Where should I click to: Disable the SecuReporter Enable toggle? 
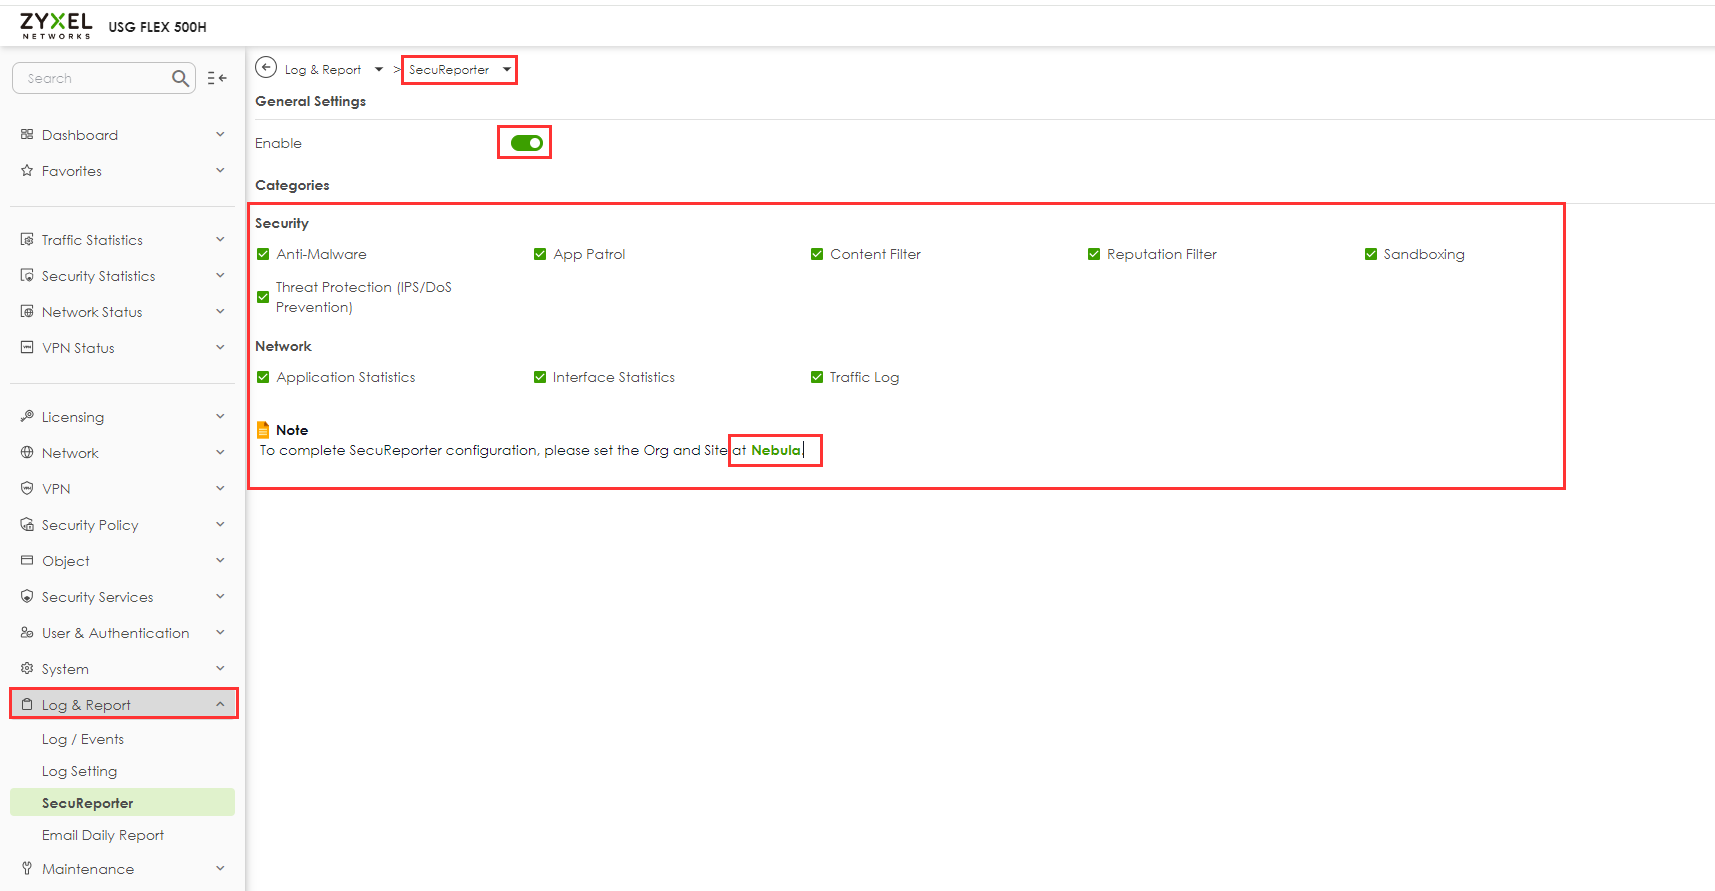click(526, 143)
